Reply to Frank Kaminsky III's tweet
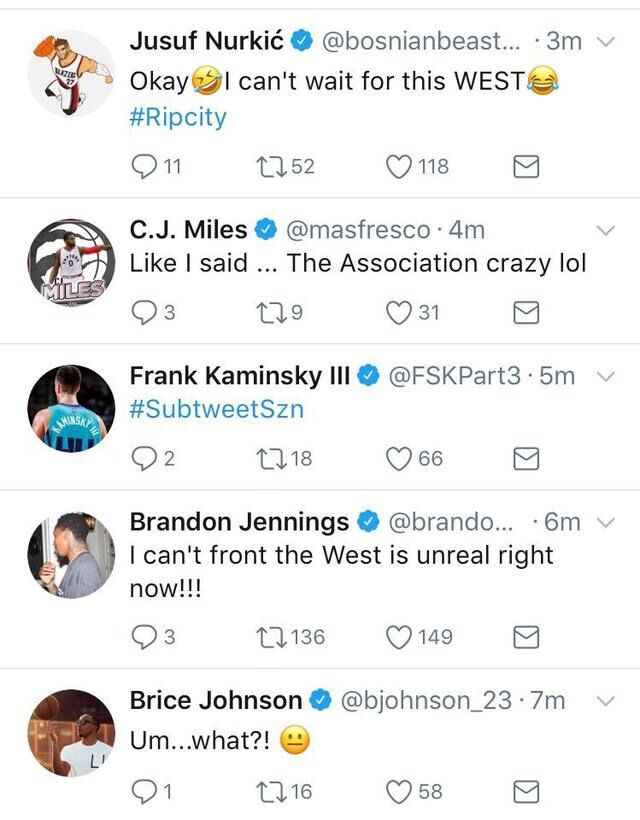Screen dimensions: 640x820 (x=144, y=459)
